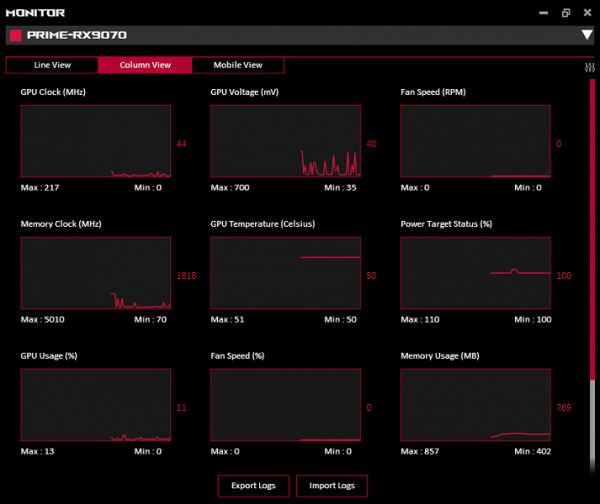Click the Memory Clock (MHz) graph
600x504 pixels.
pos(96,273)
